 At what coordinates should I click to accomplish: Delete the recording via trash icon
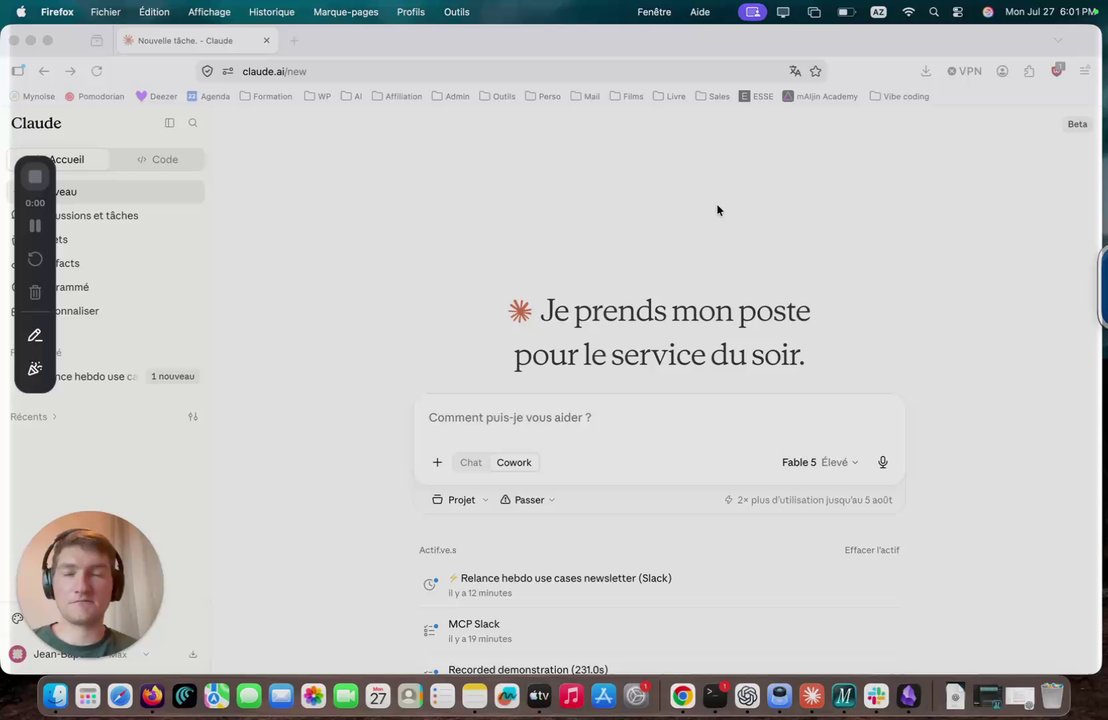(35, 292)
